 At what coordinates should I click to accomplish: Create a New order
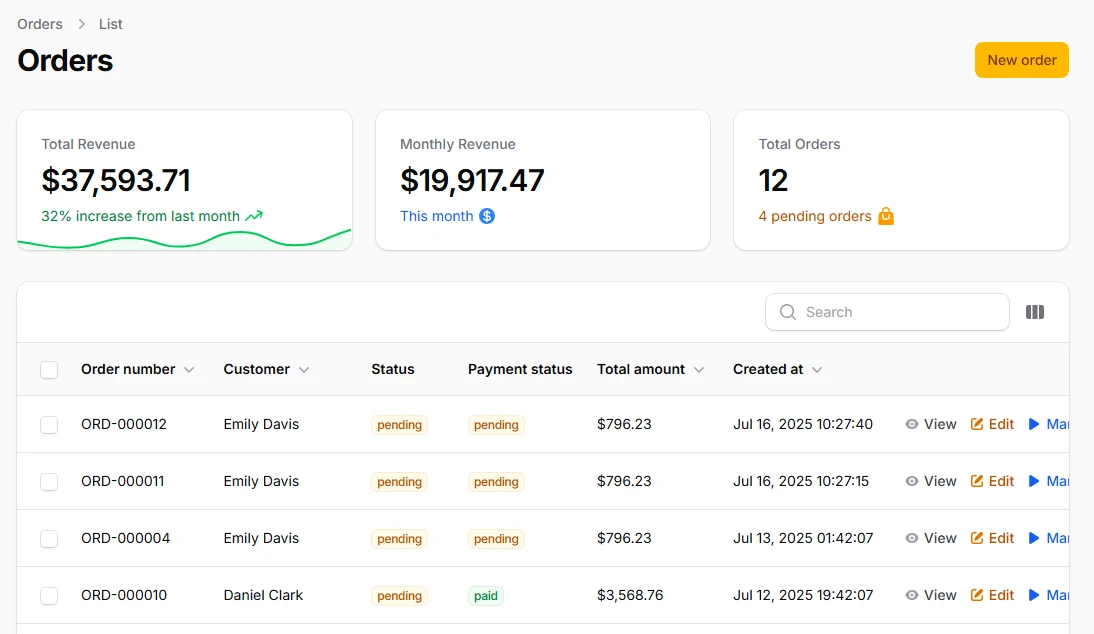[1021, 60]
